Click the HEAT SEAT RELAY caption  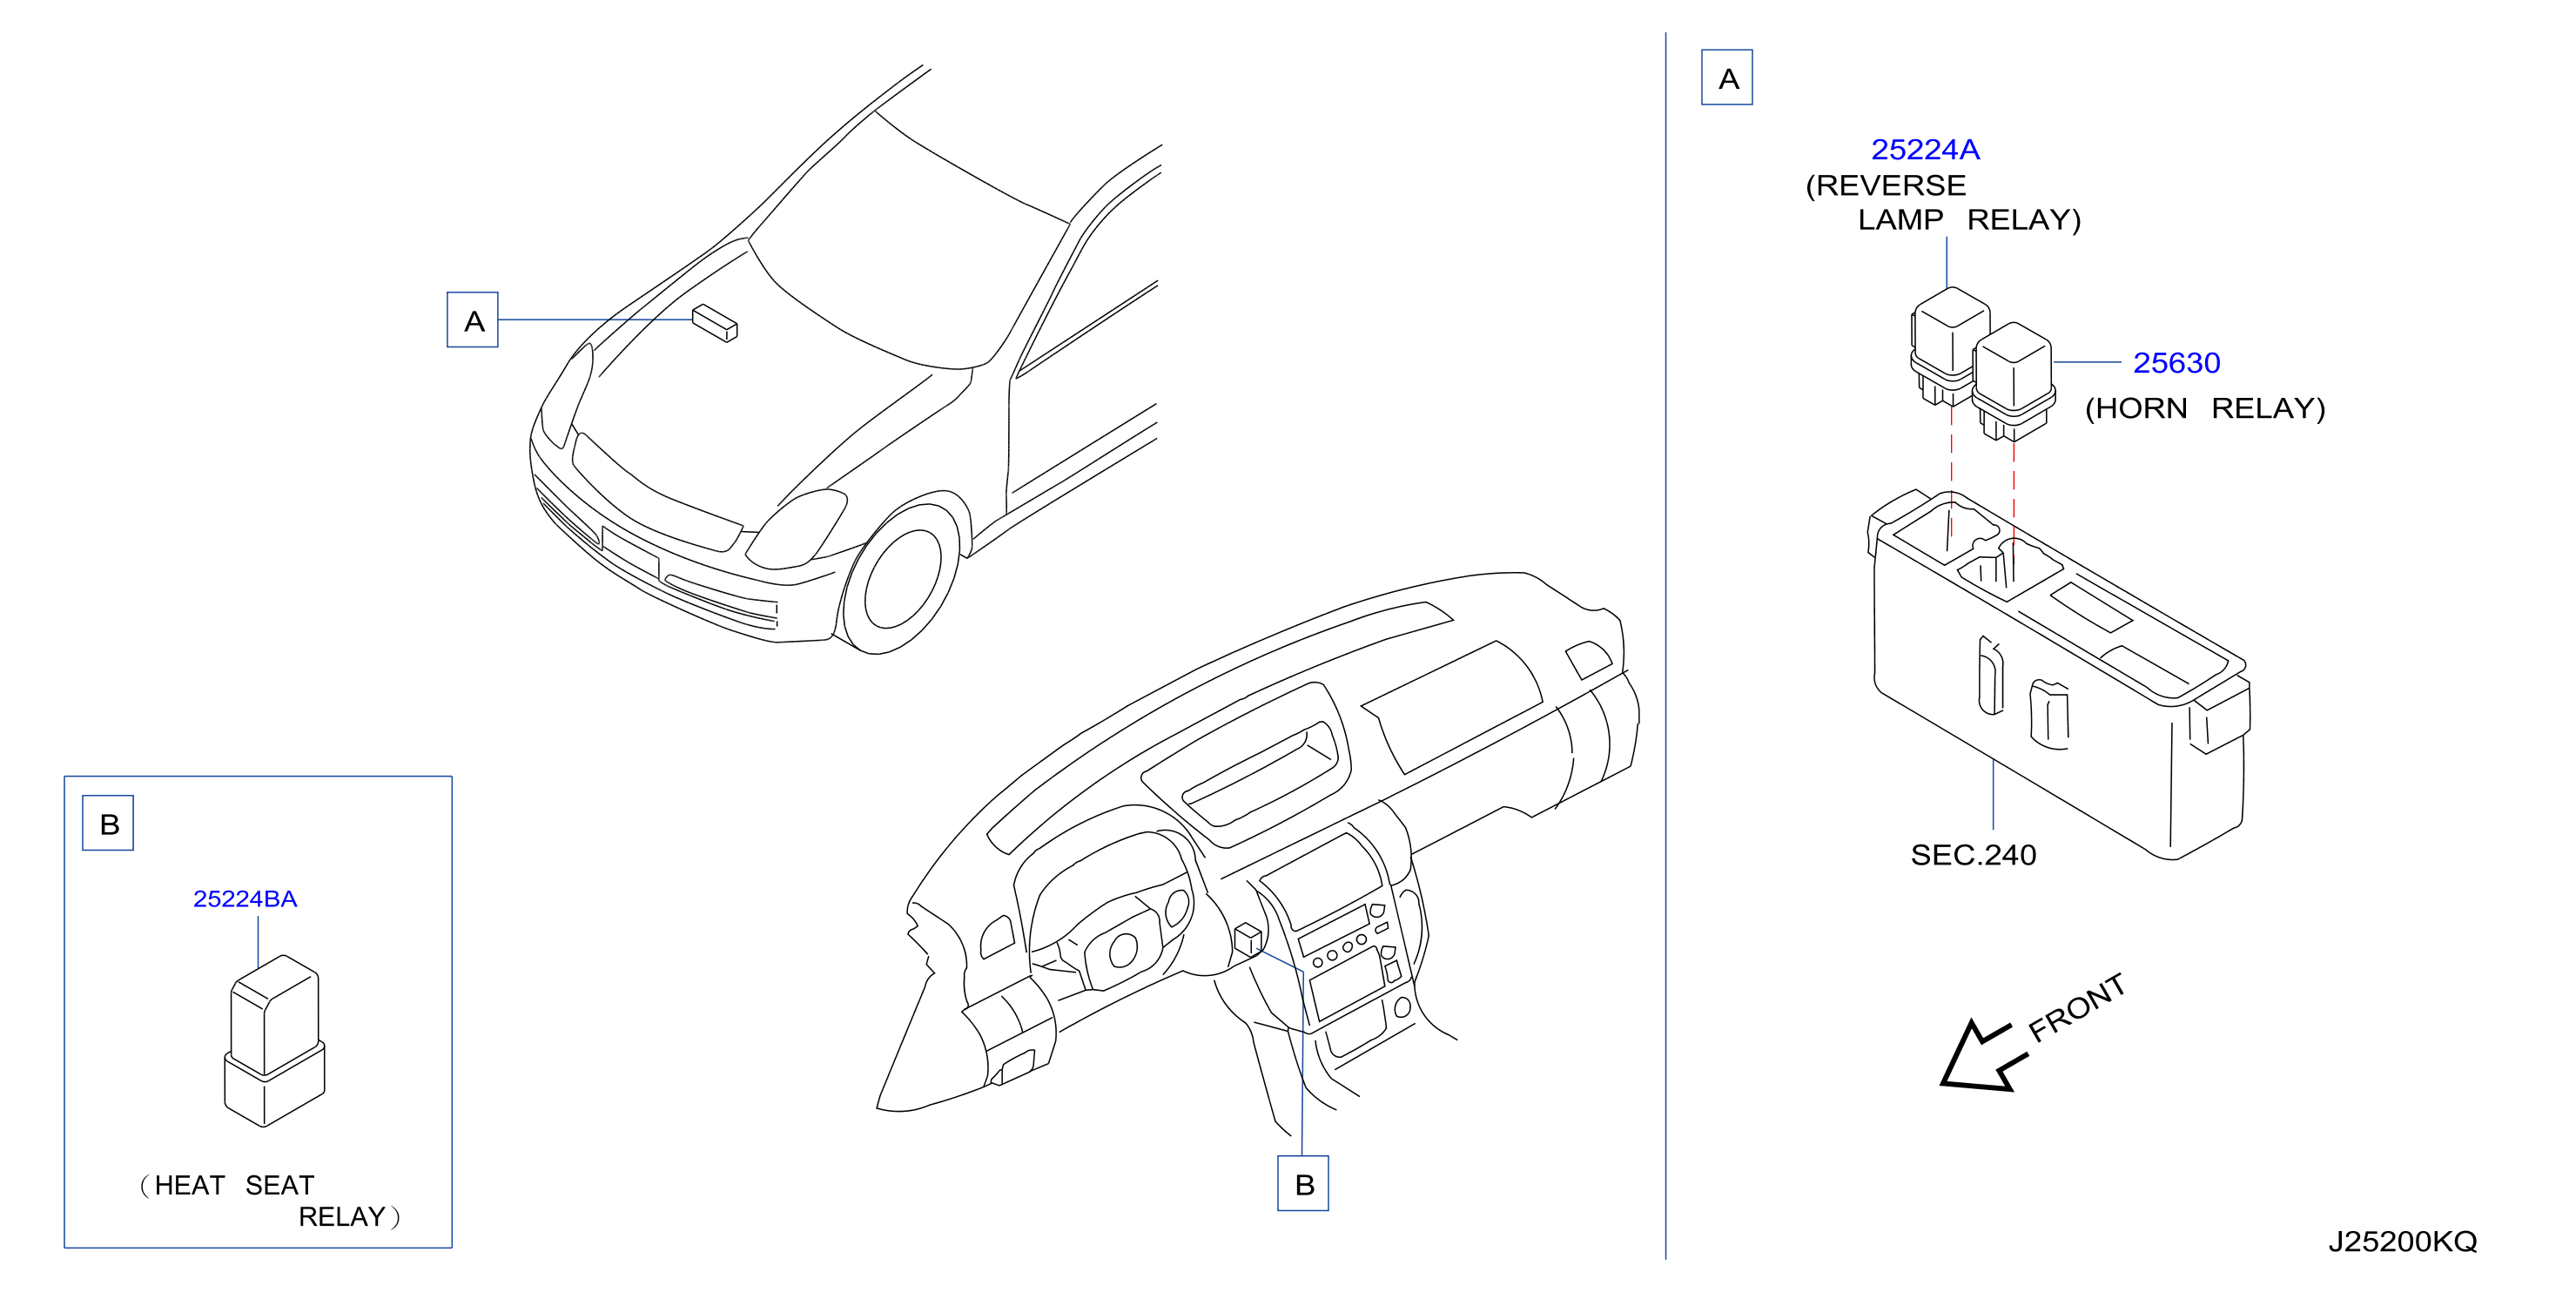270,1201
